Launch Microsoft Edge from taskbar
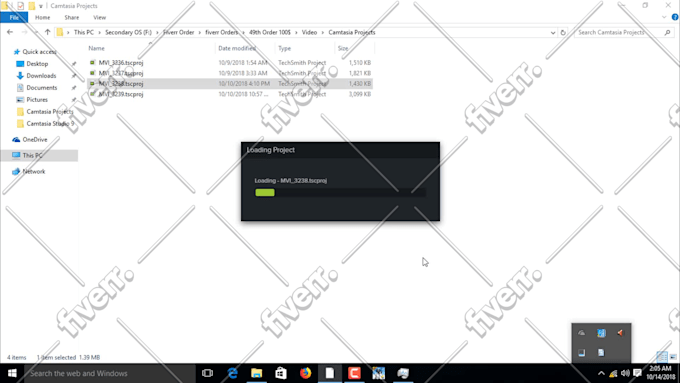The width and height of the screenshot is (680, 383). [232, 373]
